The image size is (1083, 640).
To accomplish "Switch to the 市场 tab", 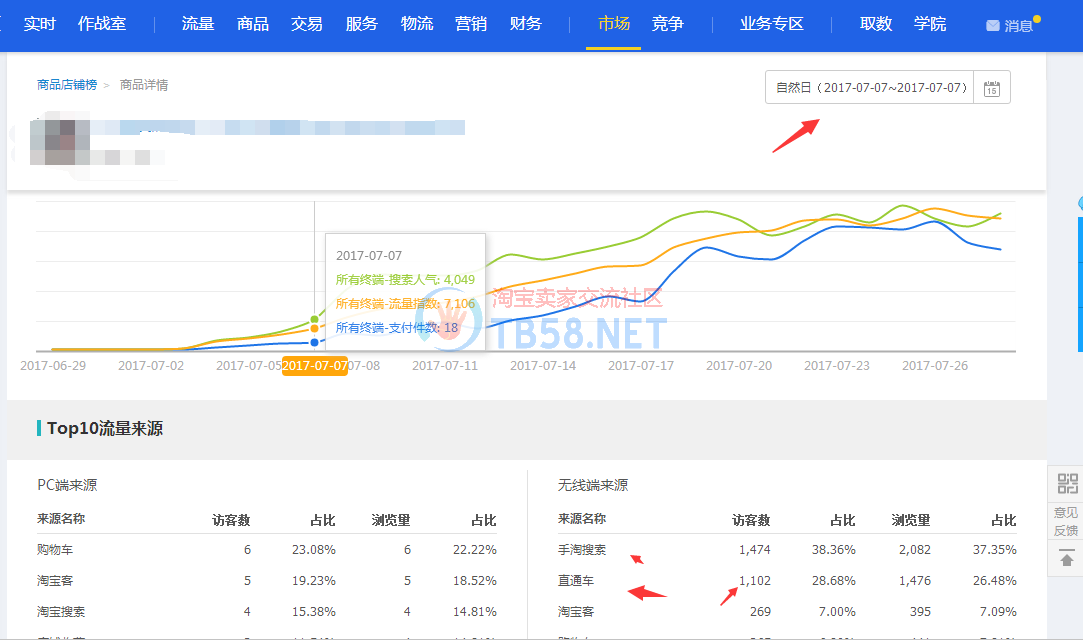I will (x=613, y=24).
